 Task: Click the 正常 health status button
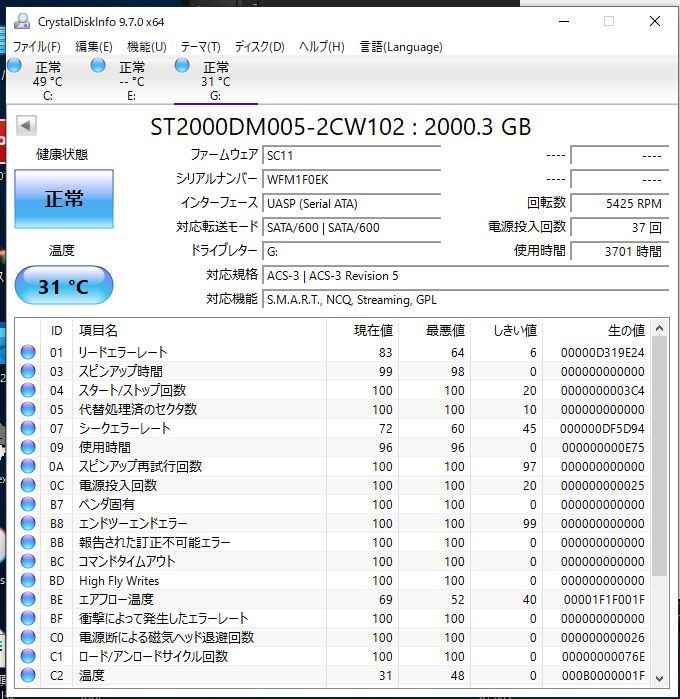click(64, 199)
